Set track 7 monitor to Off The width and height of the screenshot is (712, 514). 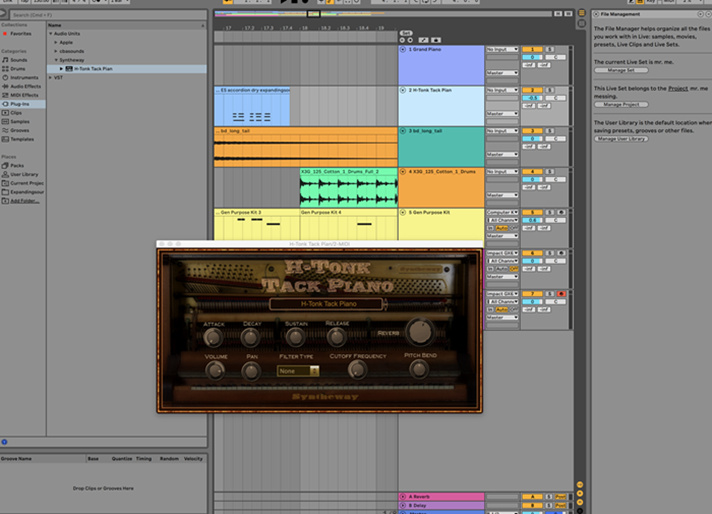click(513, 310)
